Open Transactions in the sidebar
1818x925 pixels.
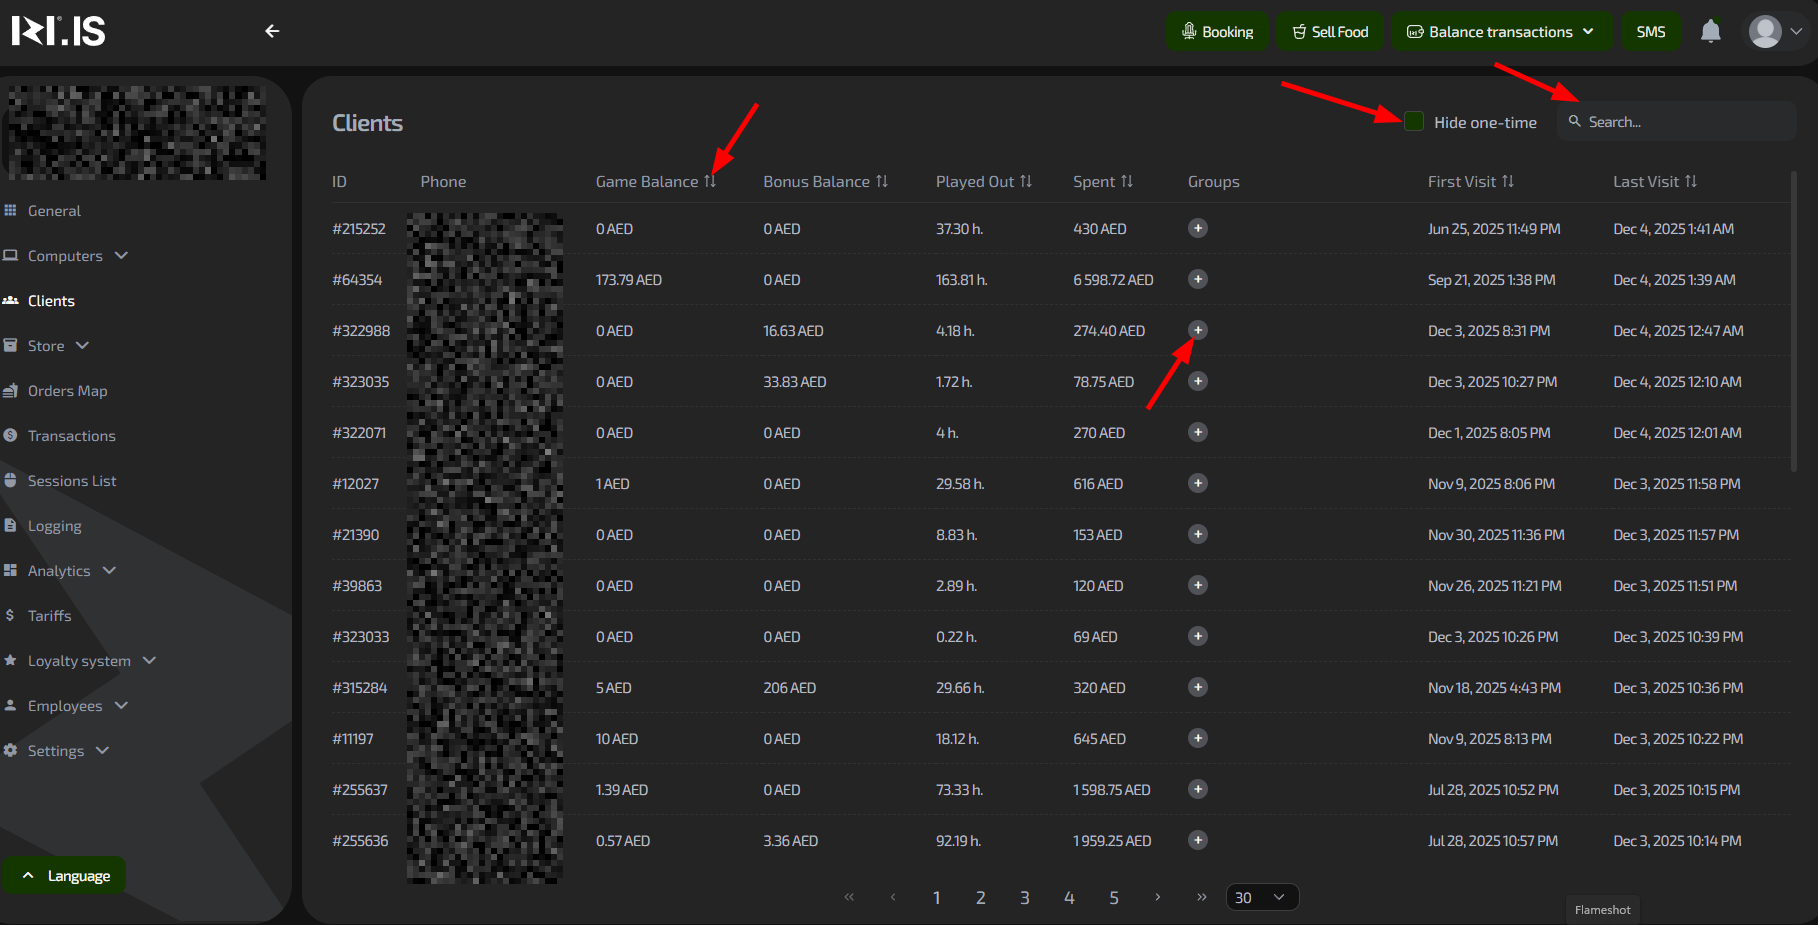71,436
